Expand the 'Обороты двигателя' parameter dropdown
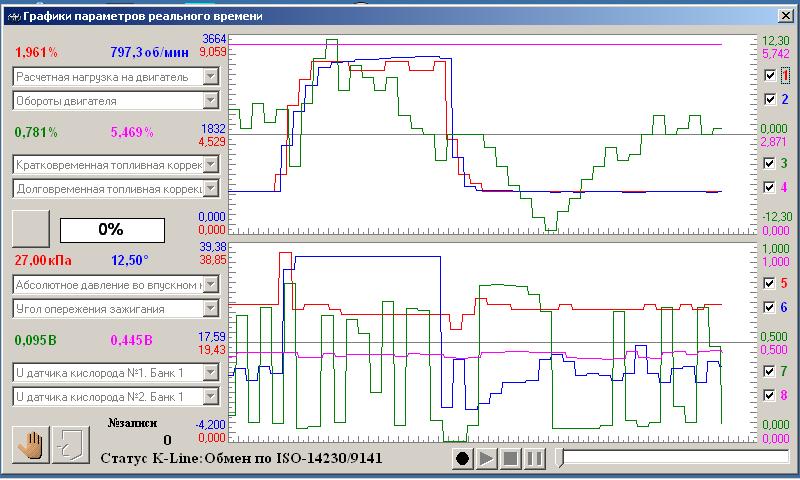This screenshot has width=800, height=480. click(210, 101)
